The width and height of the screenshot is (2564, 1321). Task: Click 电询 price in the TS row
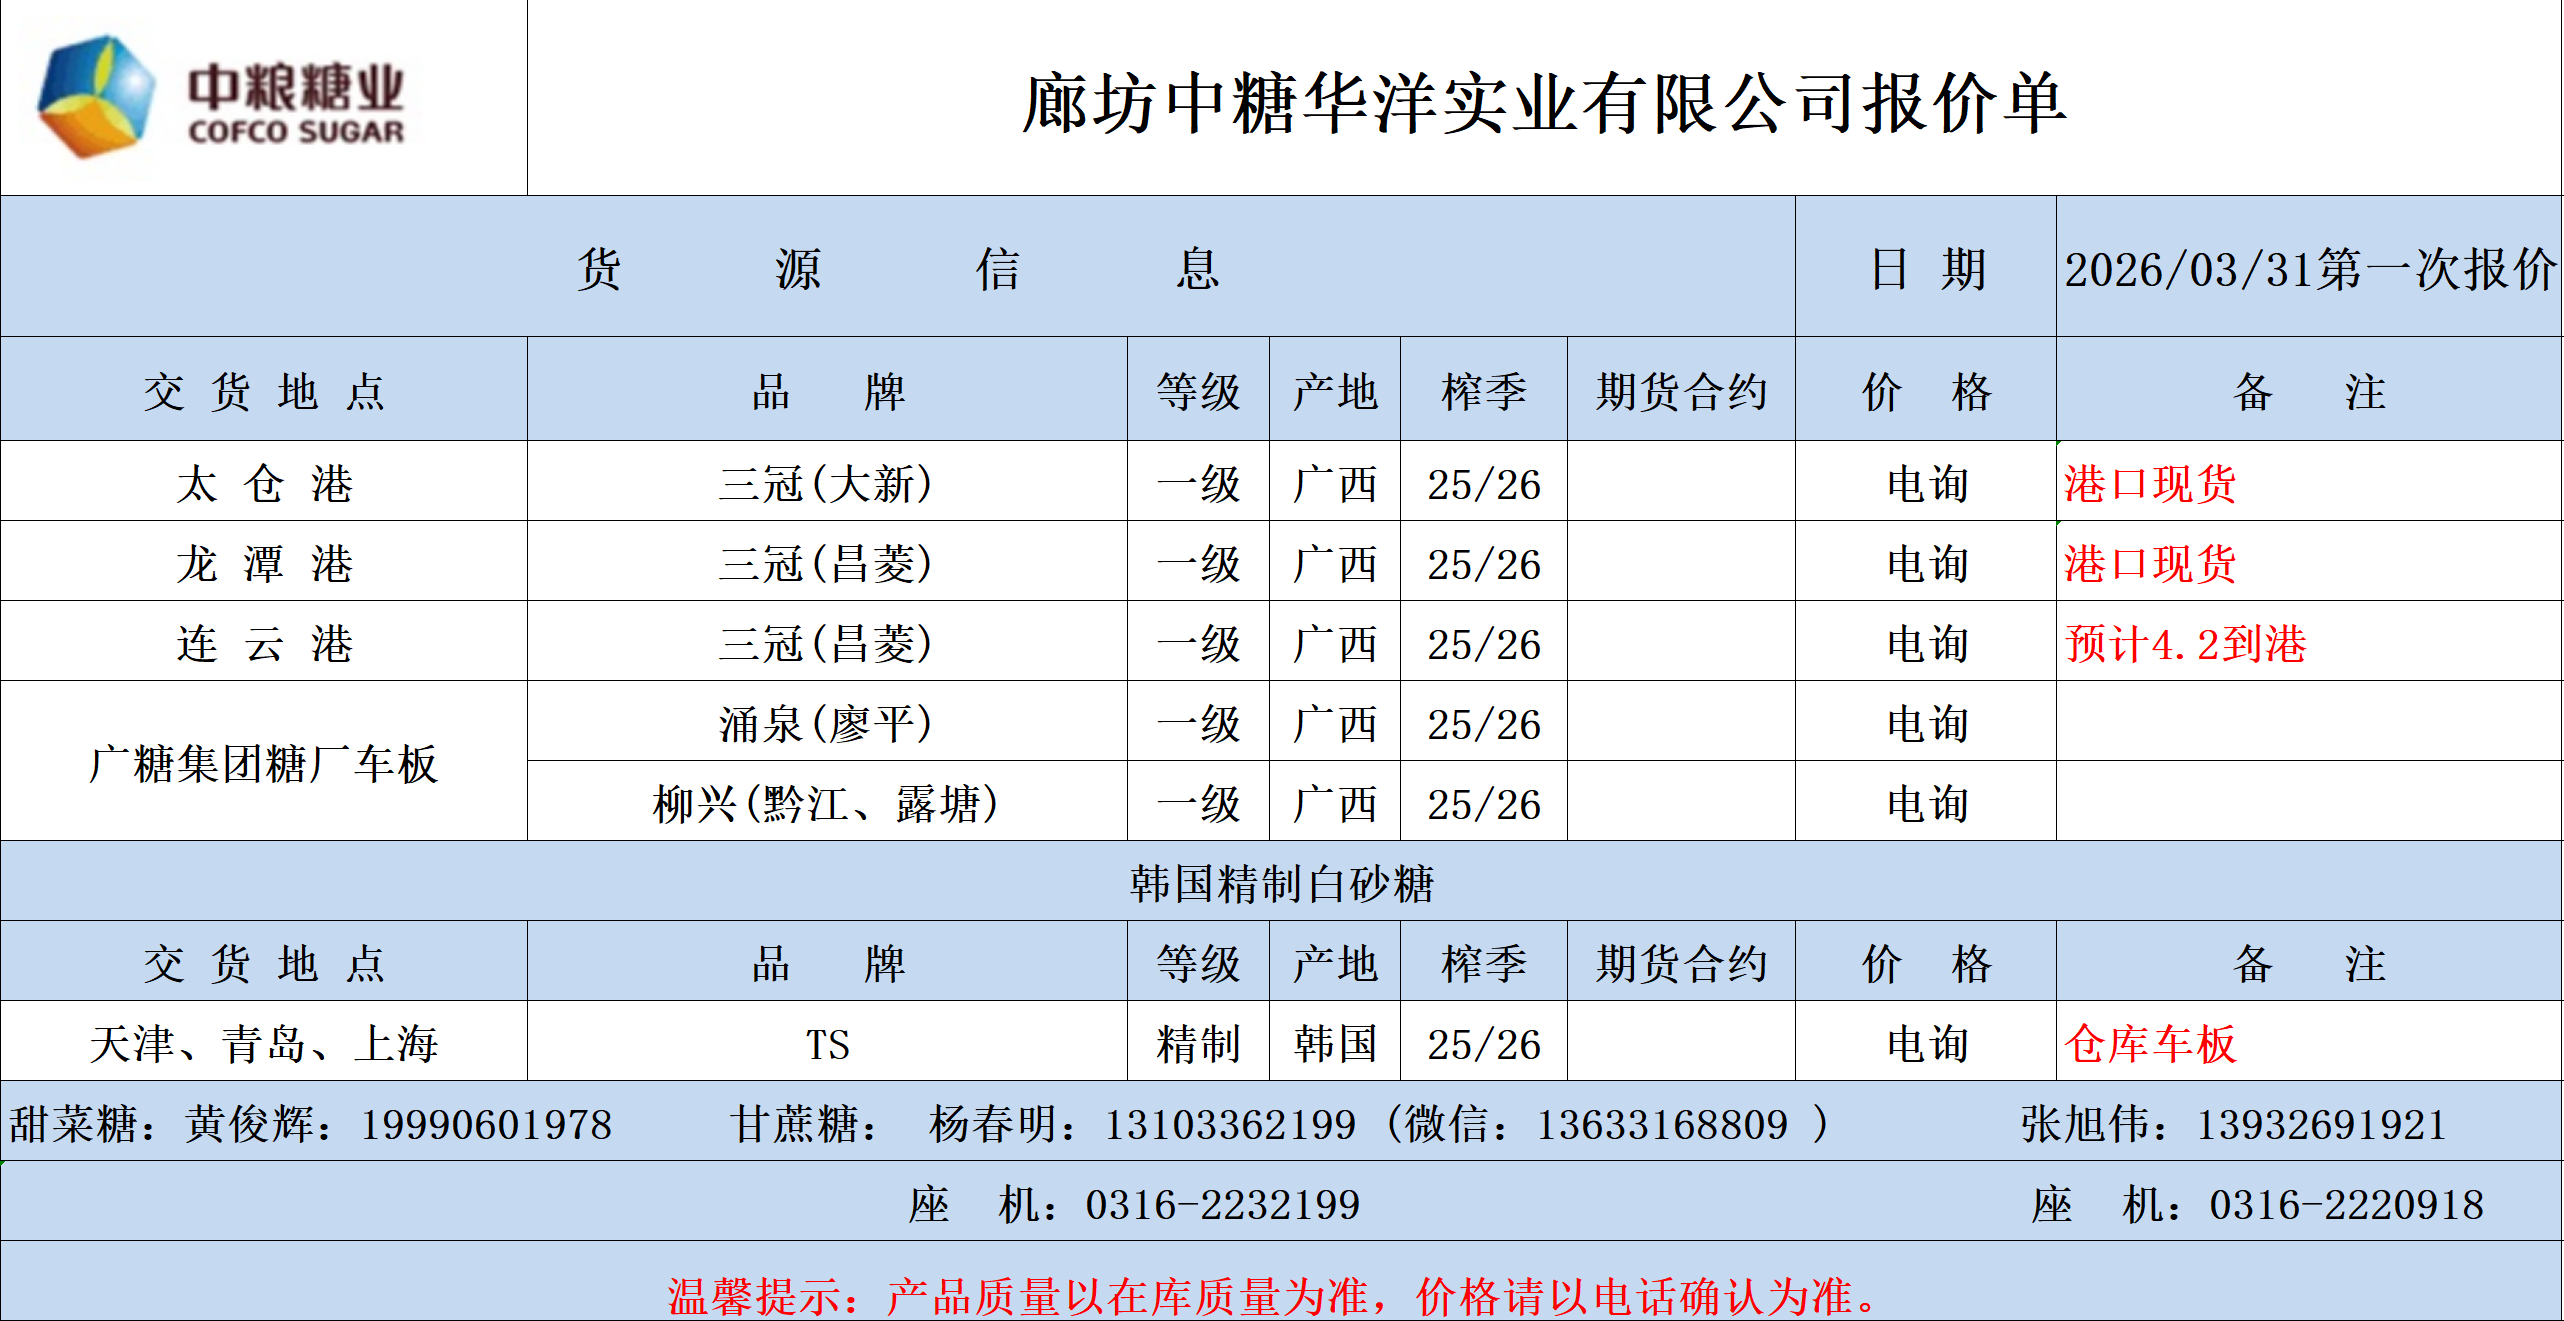tap(1926, 1042)
